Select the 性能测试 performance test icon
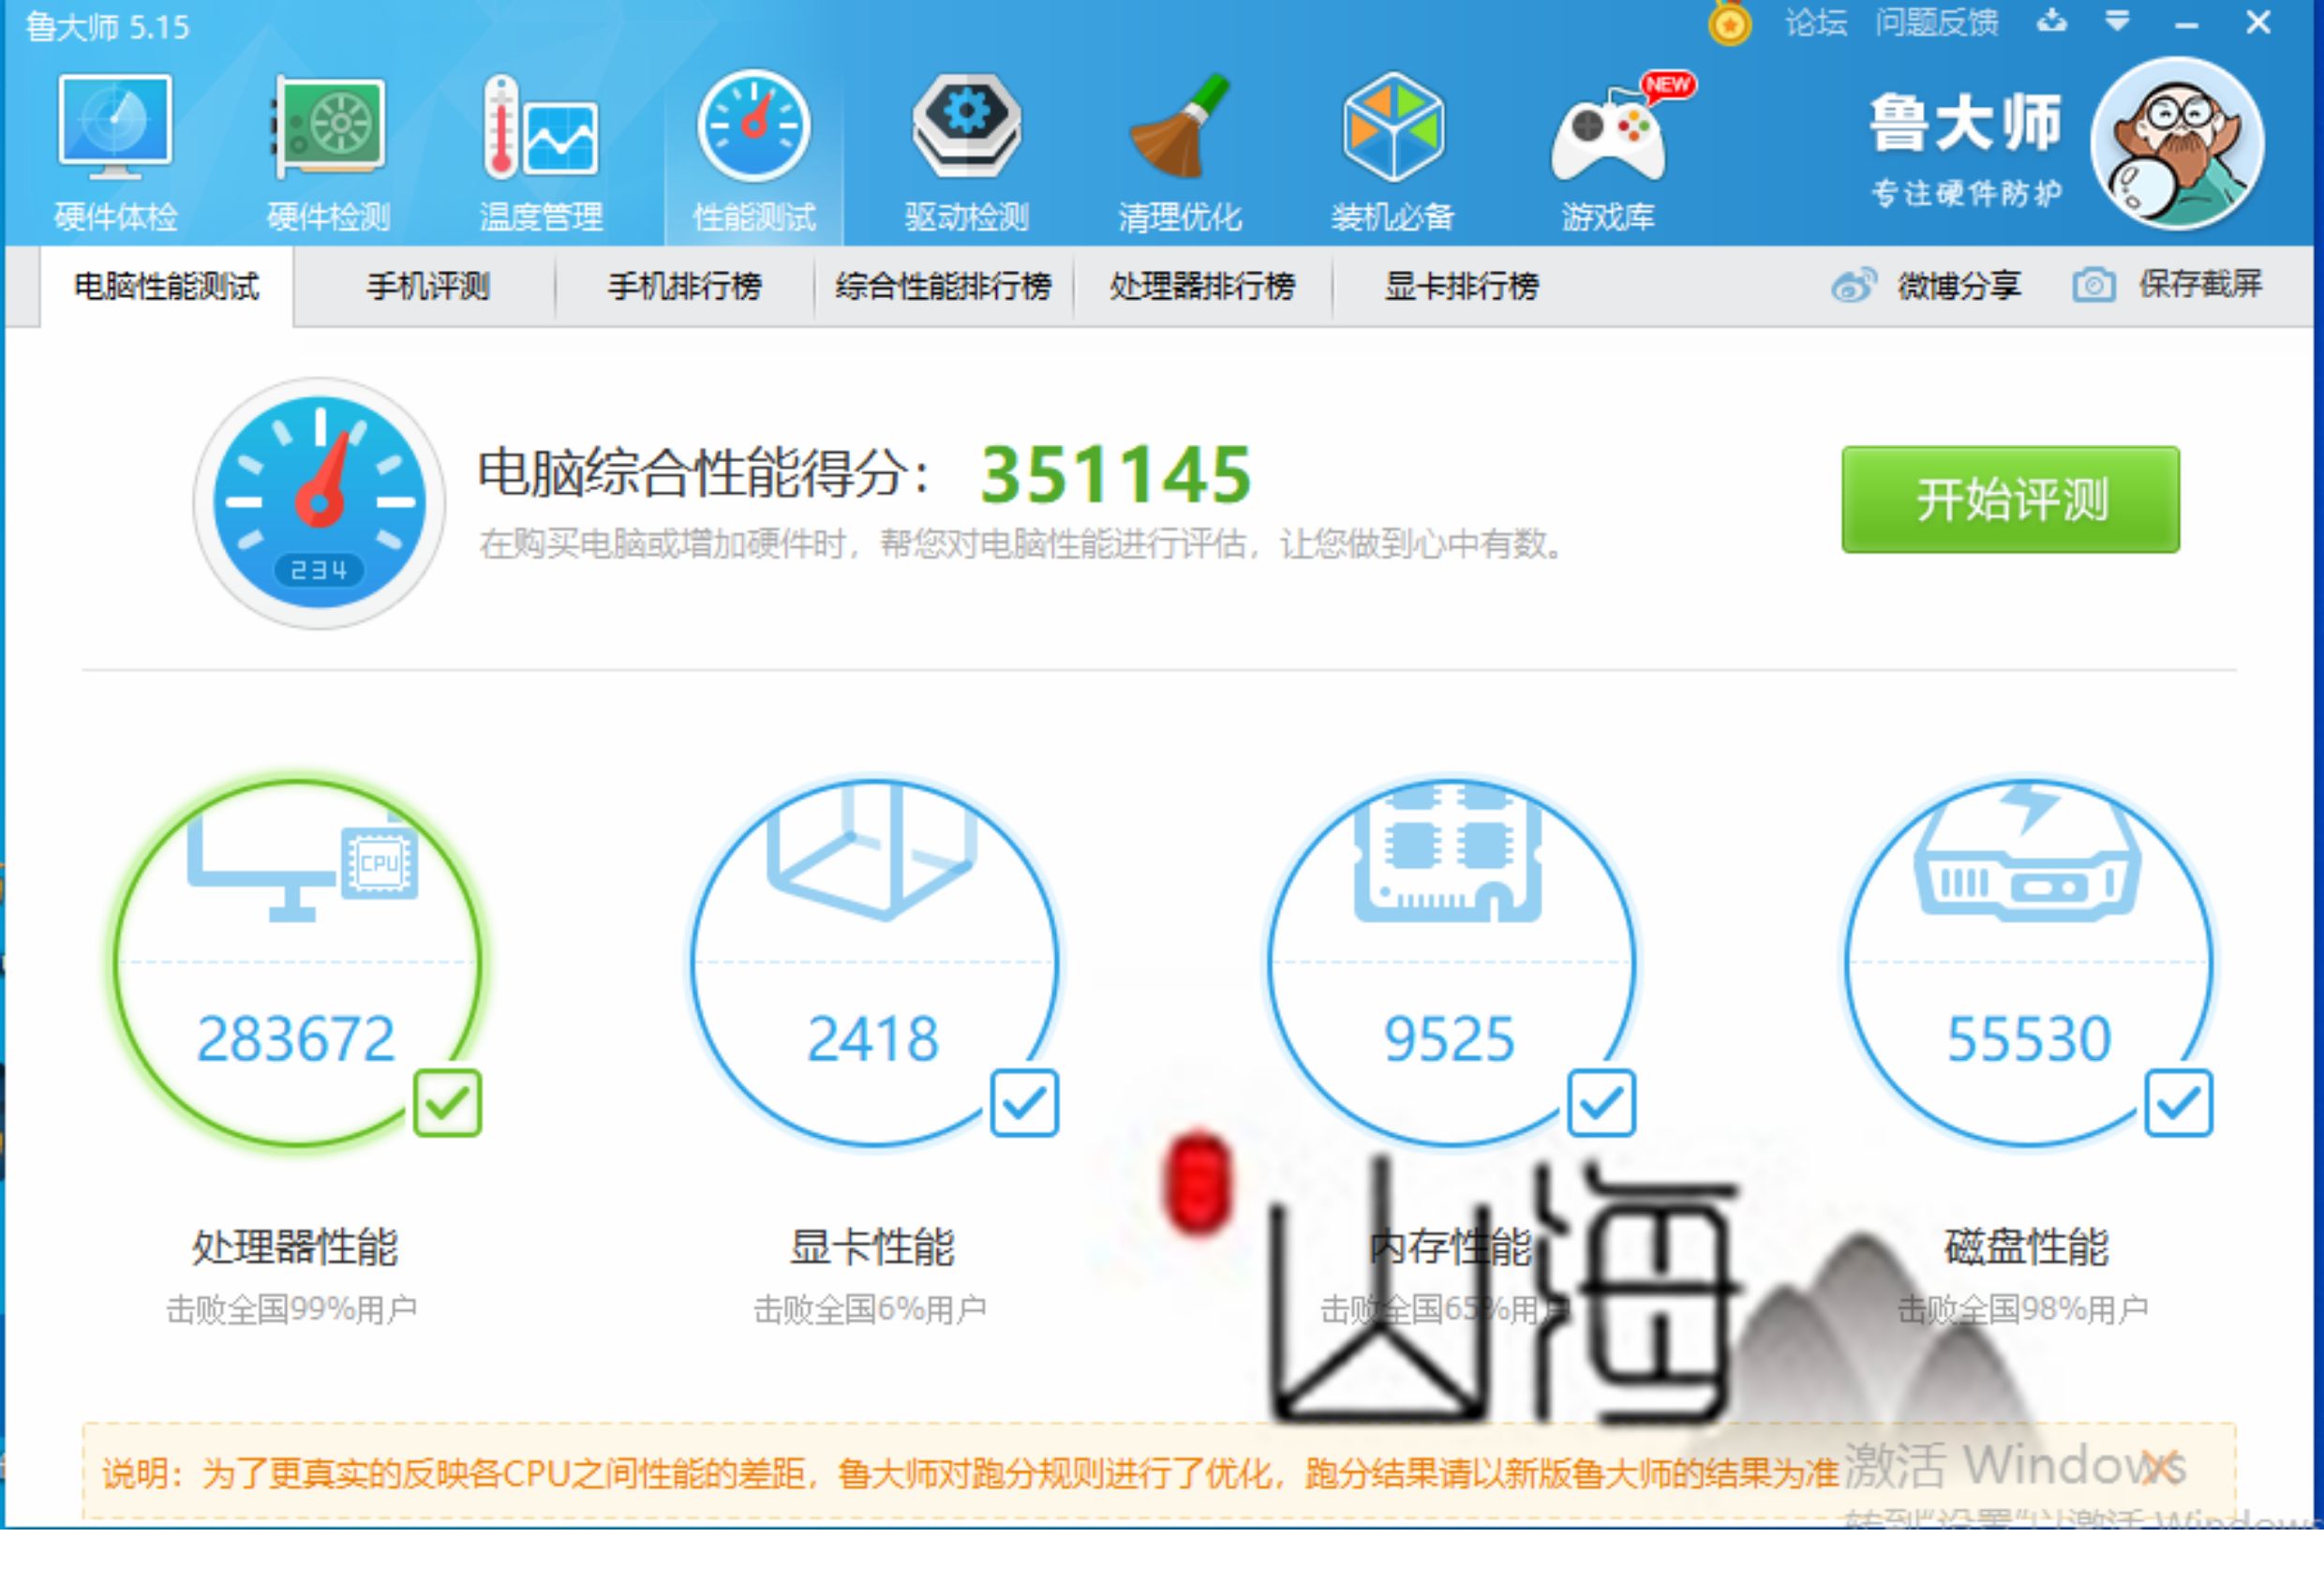This screenshot has width=2324, height=1582. (754, 127)
